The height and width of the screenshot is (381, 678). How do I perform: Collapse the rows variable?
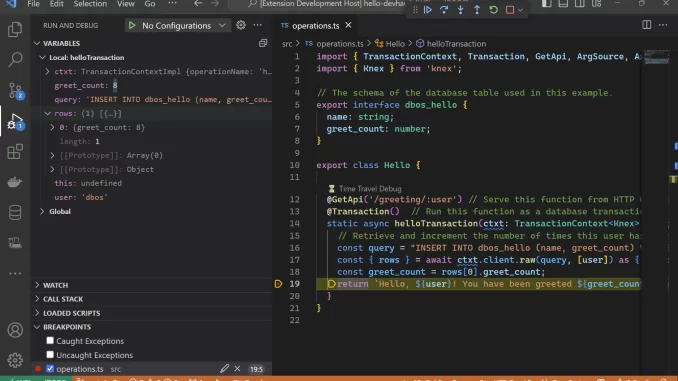coord(48,114)
